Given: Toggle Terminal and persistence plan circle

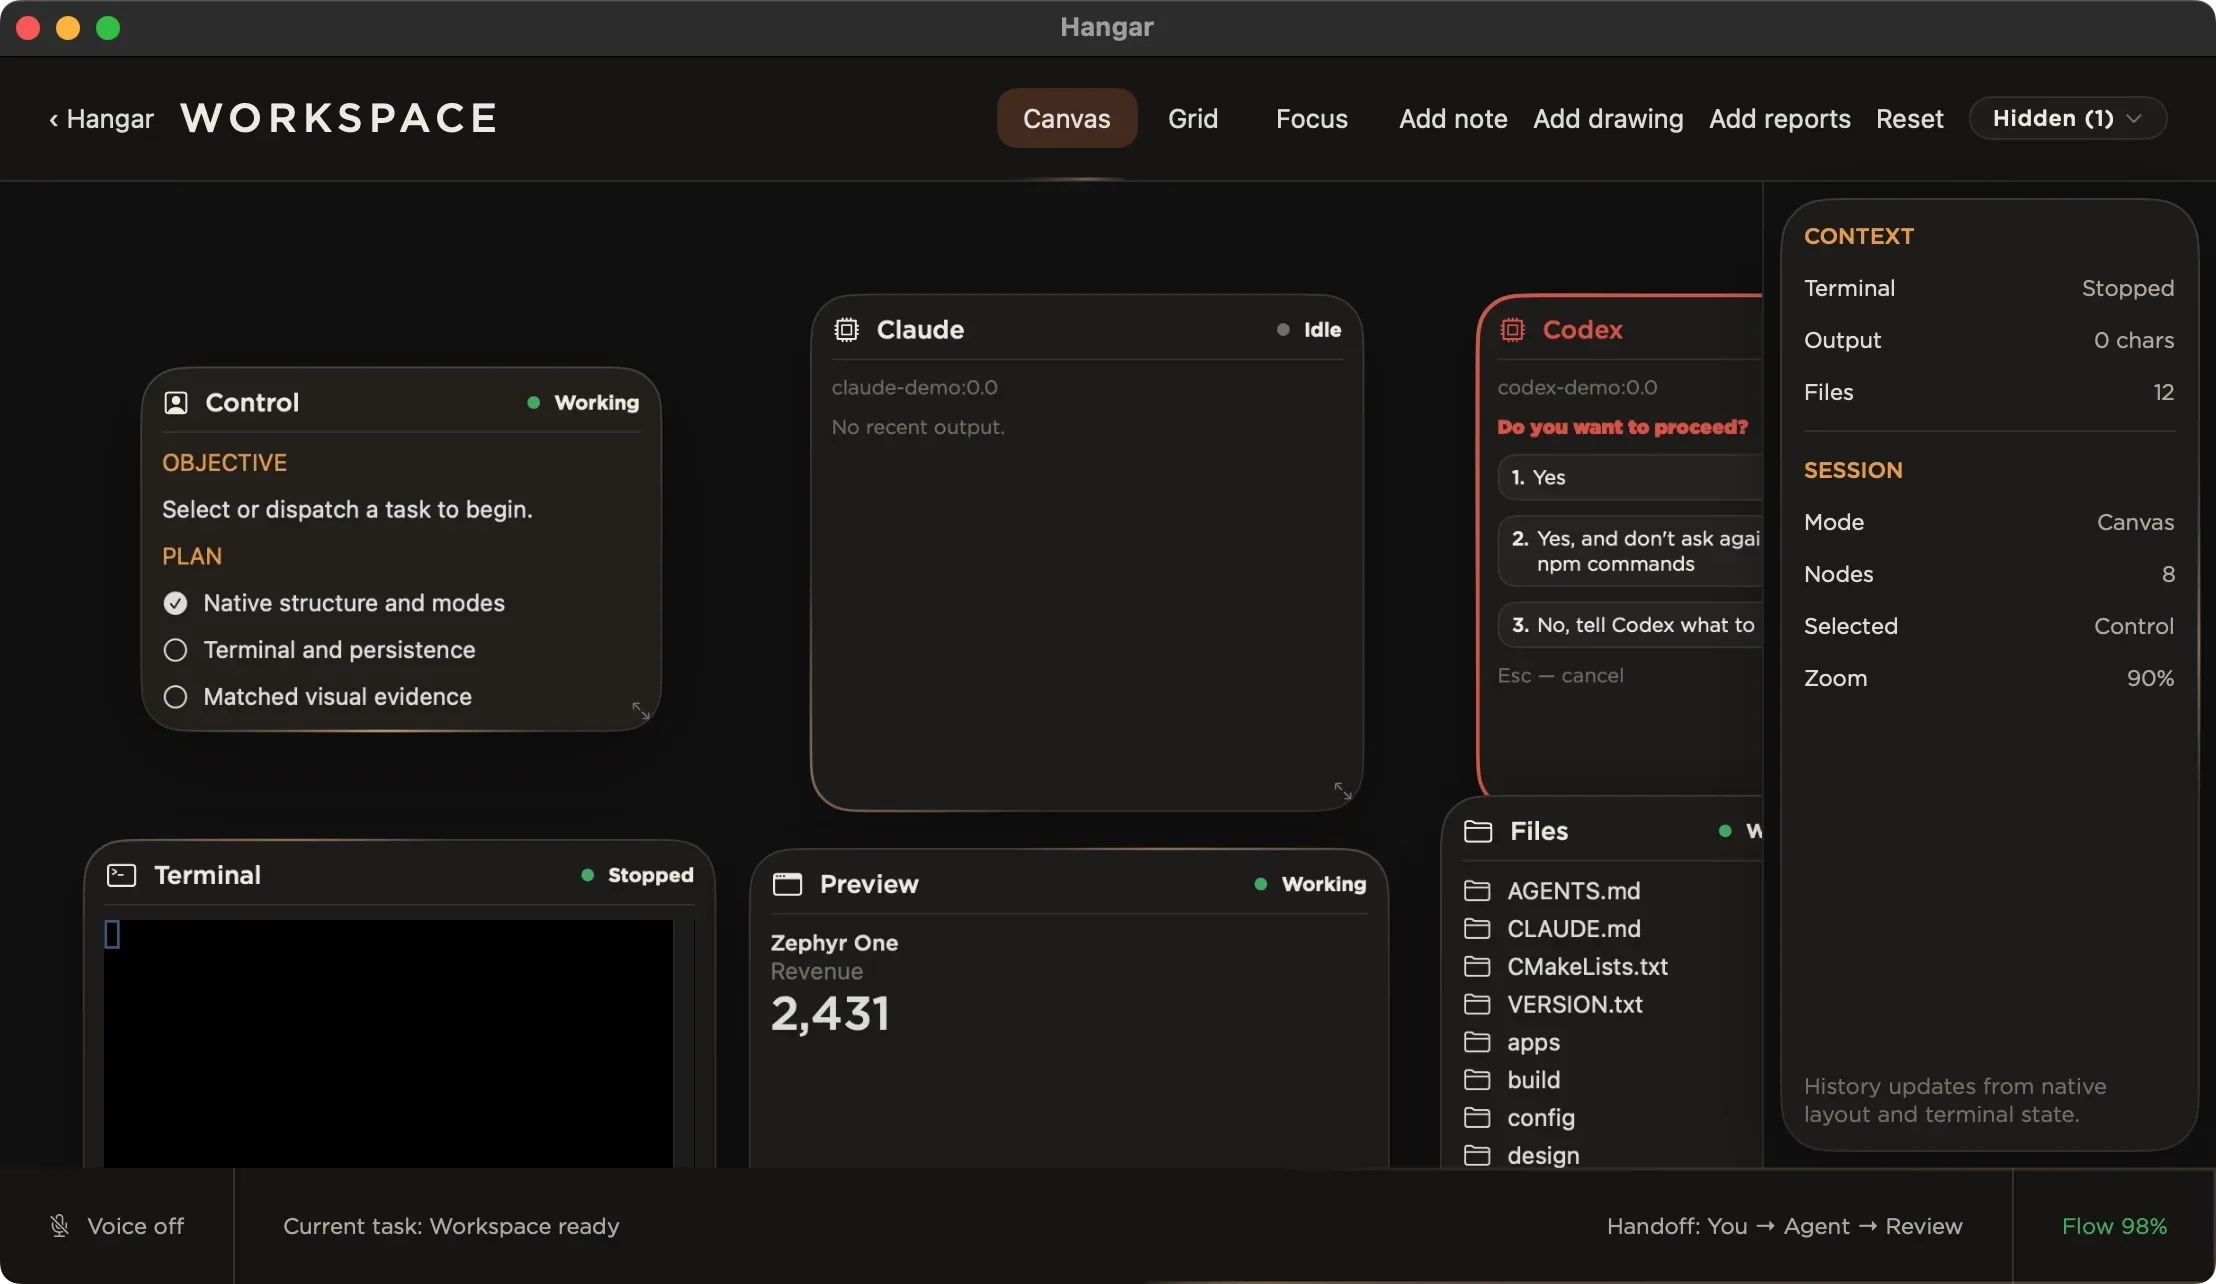Looking at the screenshot, I should (x=175, y=650).
